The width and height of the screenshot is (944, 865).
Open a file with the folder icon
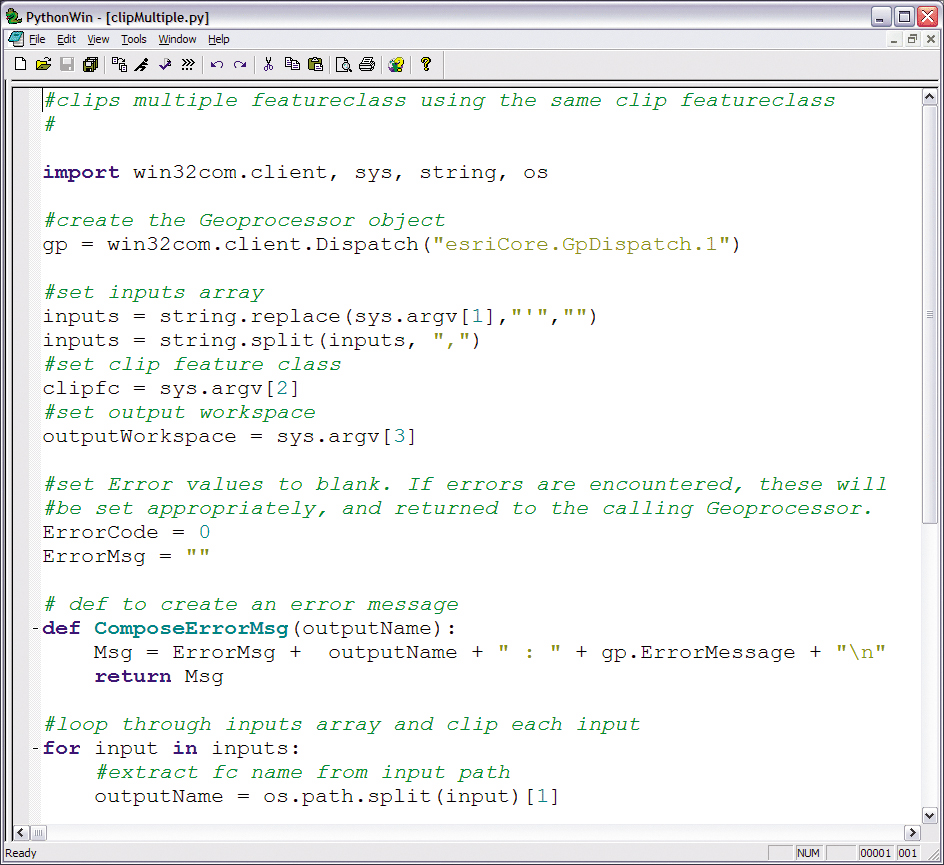[43, 64]
